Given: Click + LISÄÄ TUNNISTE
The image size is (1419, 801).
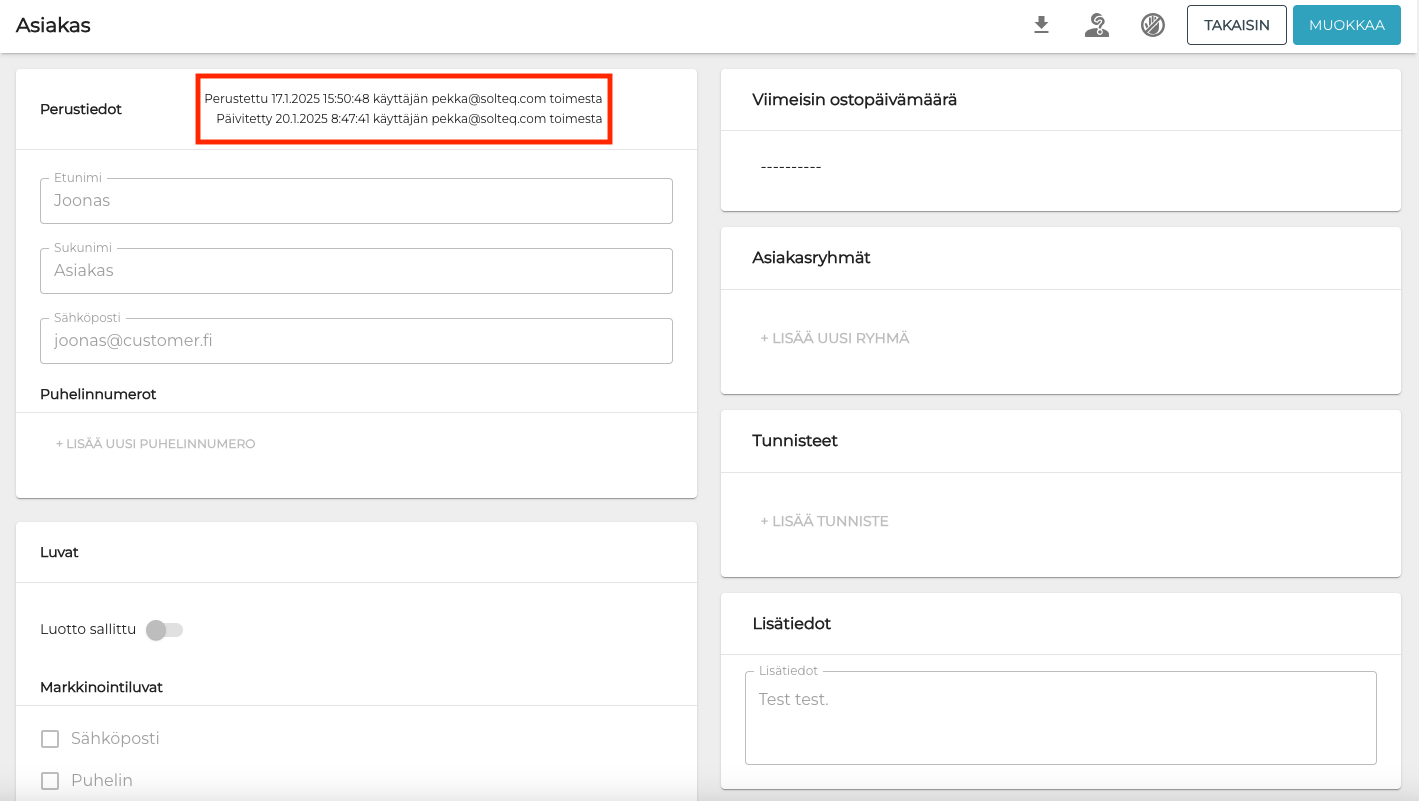Looking at the screenshot, I should 824,521.
